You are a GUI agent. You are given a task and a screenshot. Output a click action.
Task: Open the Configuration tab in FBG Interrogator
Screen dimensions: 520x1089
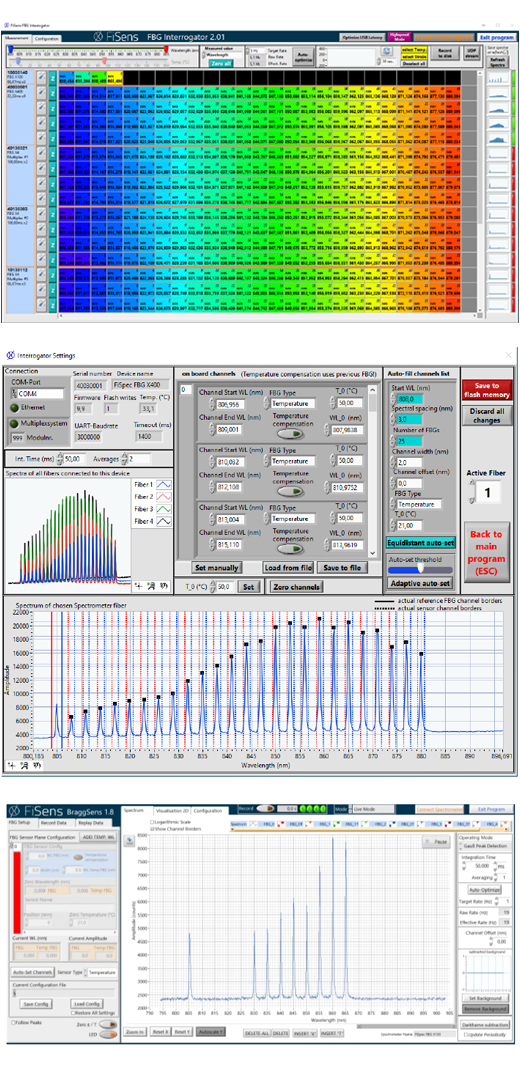tap(47, 39)
